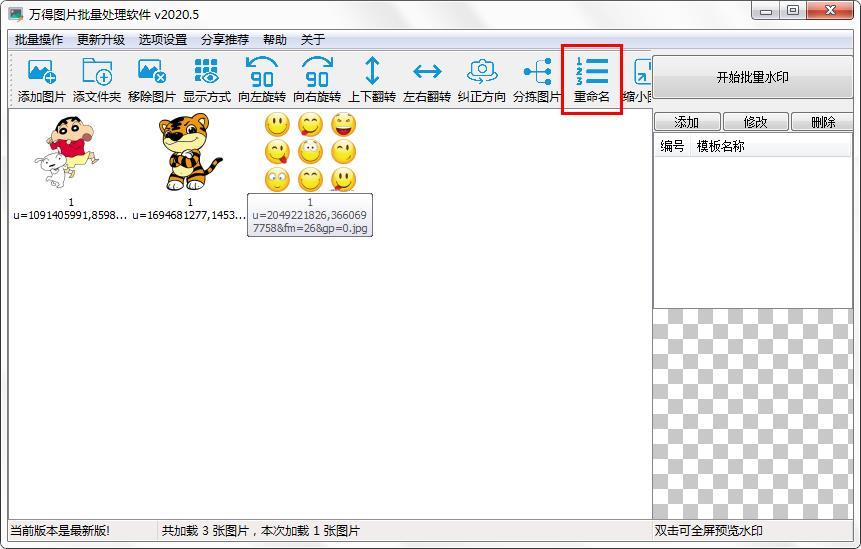This screenshot has width=861, height=549.
Task: Rotate right with 向右旋转 icon
Action: click(x=317, y=80)
